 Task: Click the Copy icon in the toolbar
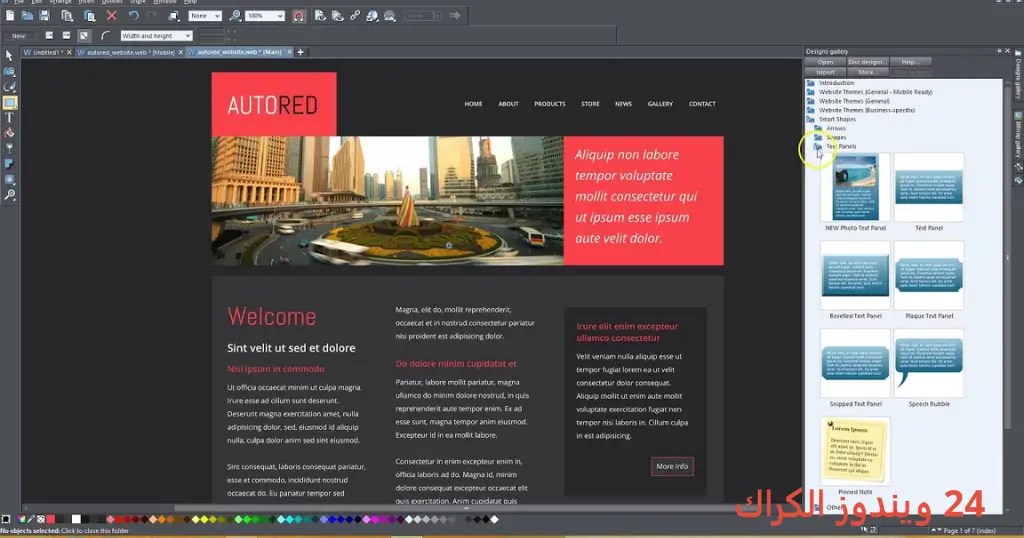point(67,16)
